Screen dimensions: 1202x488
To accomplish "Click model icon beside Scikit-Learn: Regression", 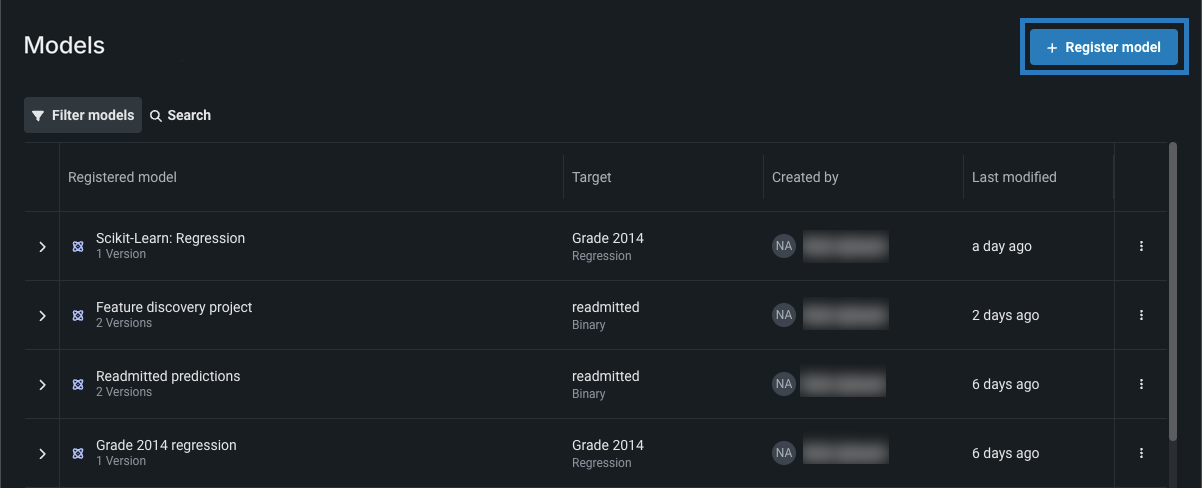I will coord(78,246).
